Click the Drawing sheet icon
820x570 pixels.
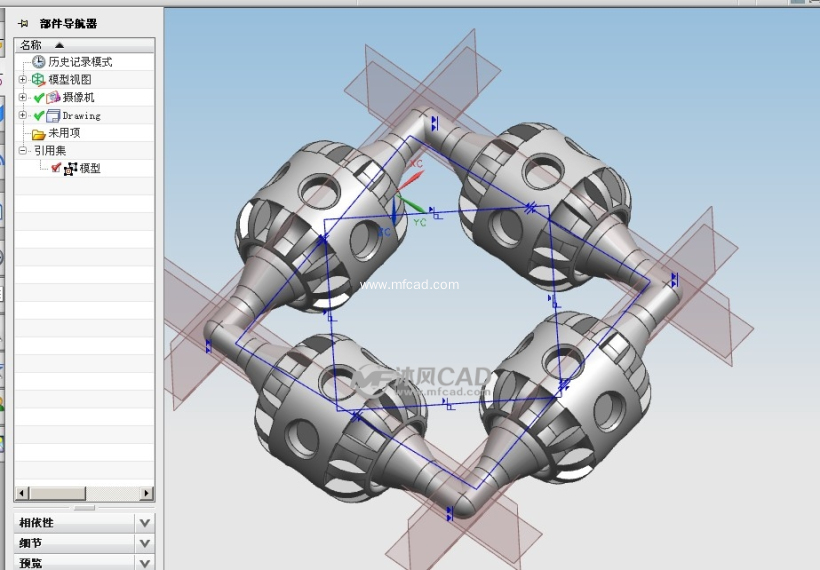click(x=54, y=116)
